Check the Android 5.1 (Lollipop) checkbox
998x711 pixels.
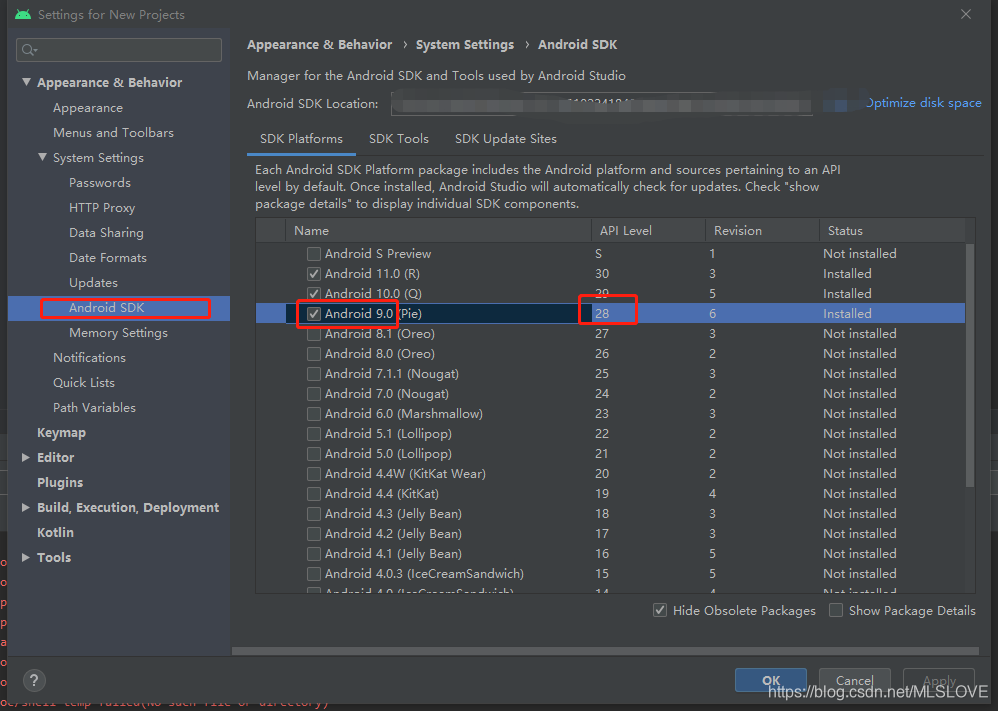314,434
